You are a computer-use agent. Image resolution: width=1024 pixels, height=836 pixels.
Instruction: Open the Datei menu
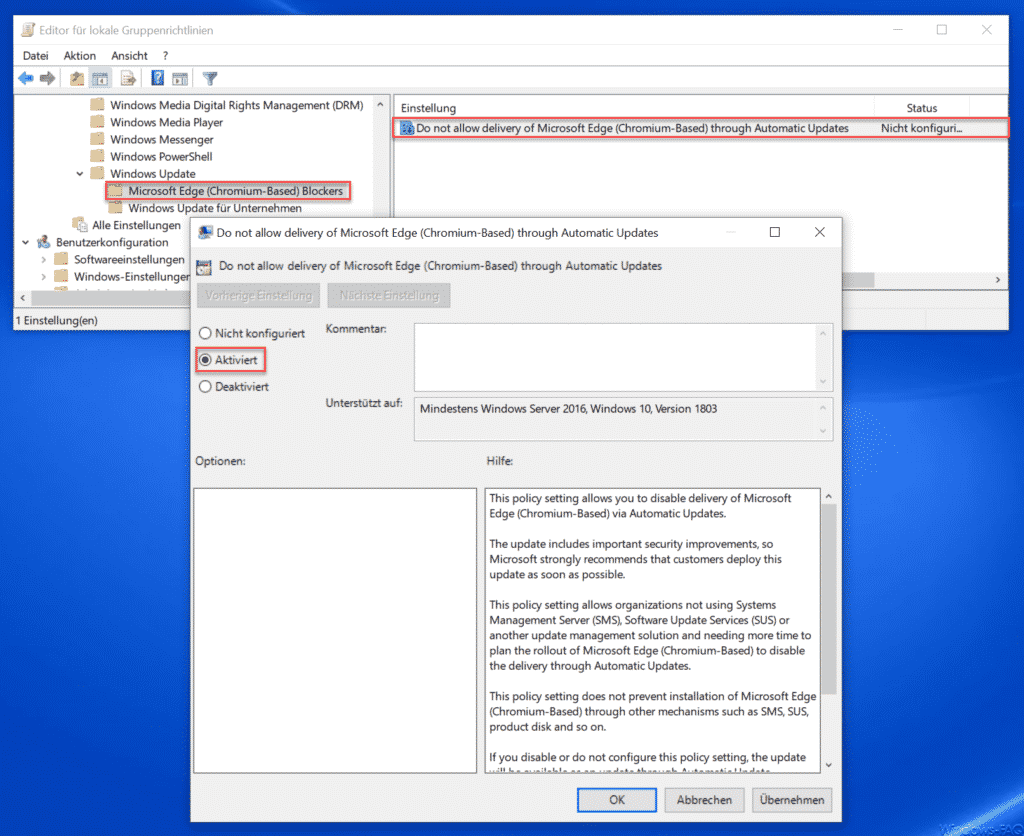point(35,56)
